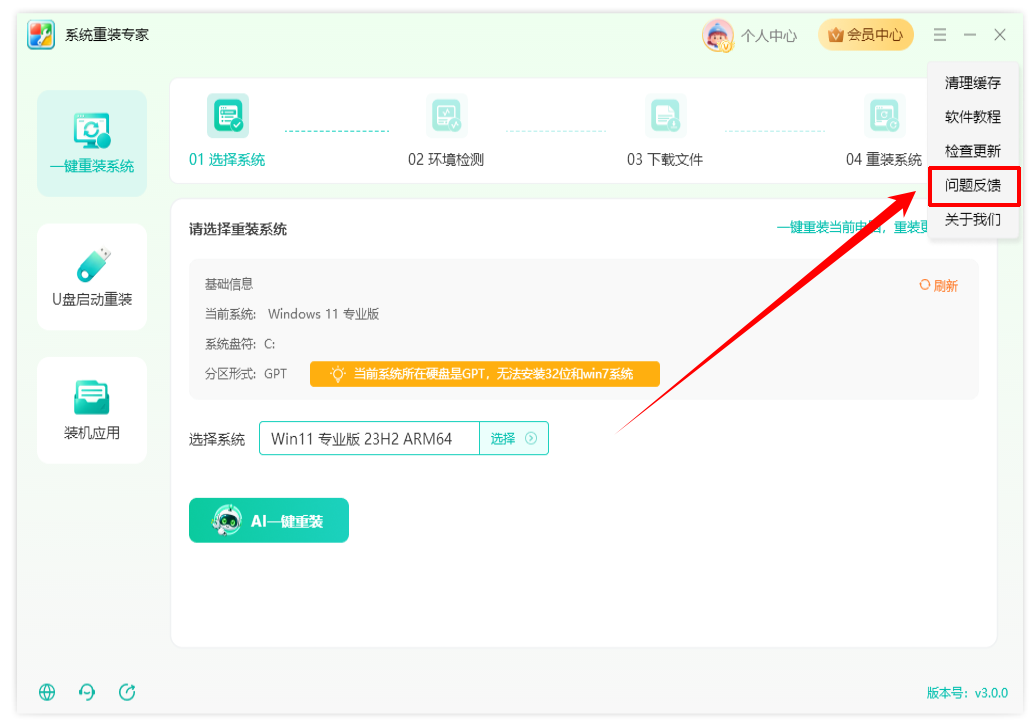Screen dimensions: 1032x724
Task: Select 清理缓存 from the menu
Action: [x=973, y=83]
